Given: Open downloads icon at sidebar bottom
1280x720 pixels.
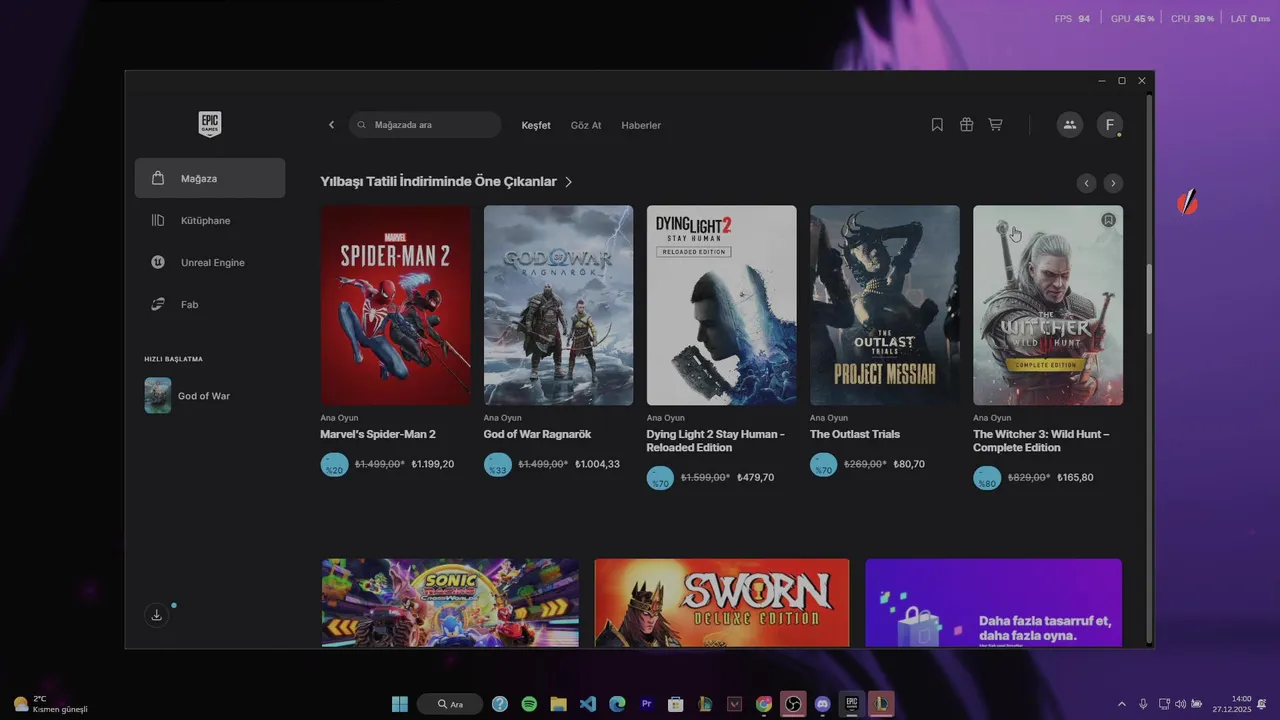Looking at the screenshot, I should tap(156, 615).
